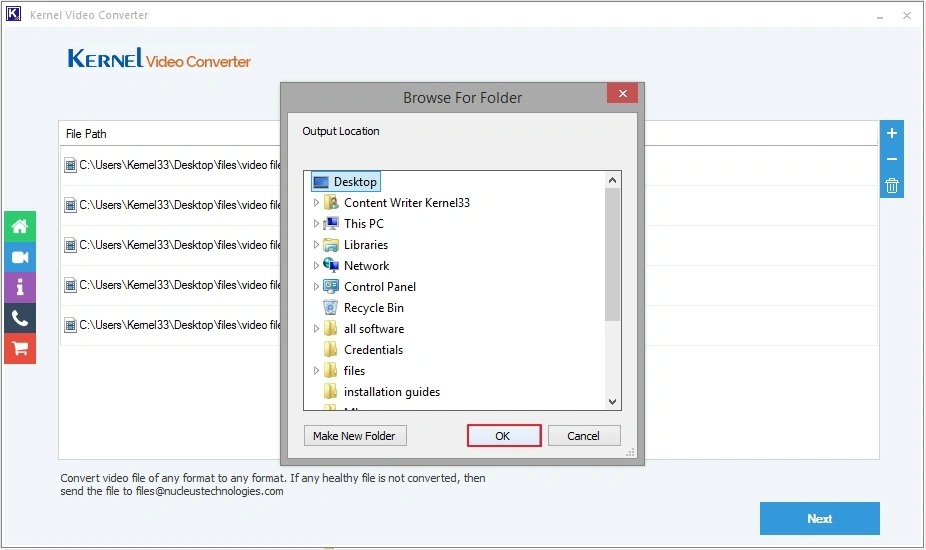Open the video camera sidebar icon
The width and height of the screenshot is (926, 550).
point(19,257)
